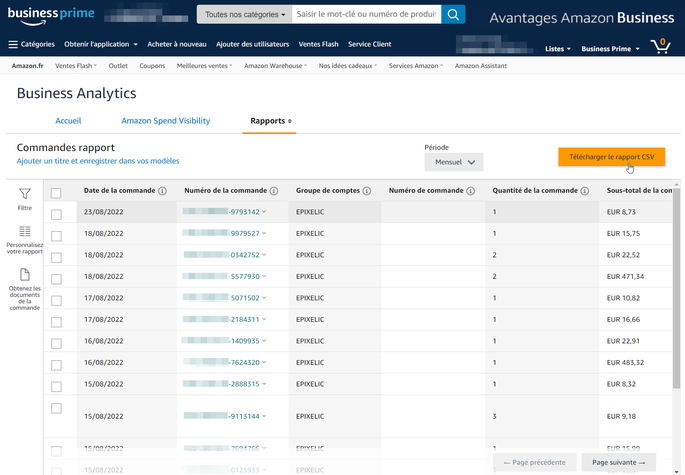This screenshot has height=475, width=685.
Task: Open Amazon Warehouse dropdown
Action: (275, 66)
